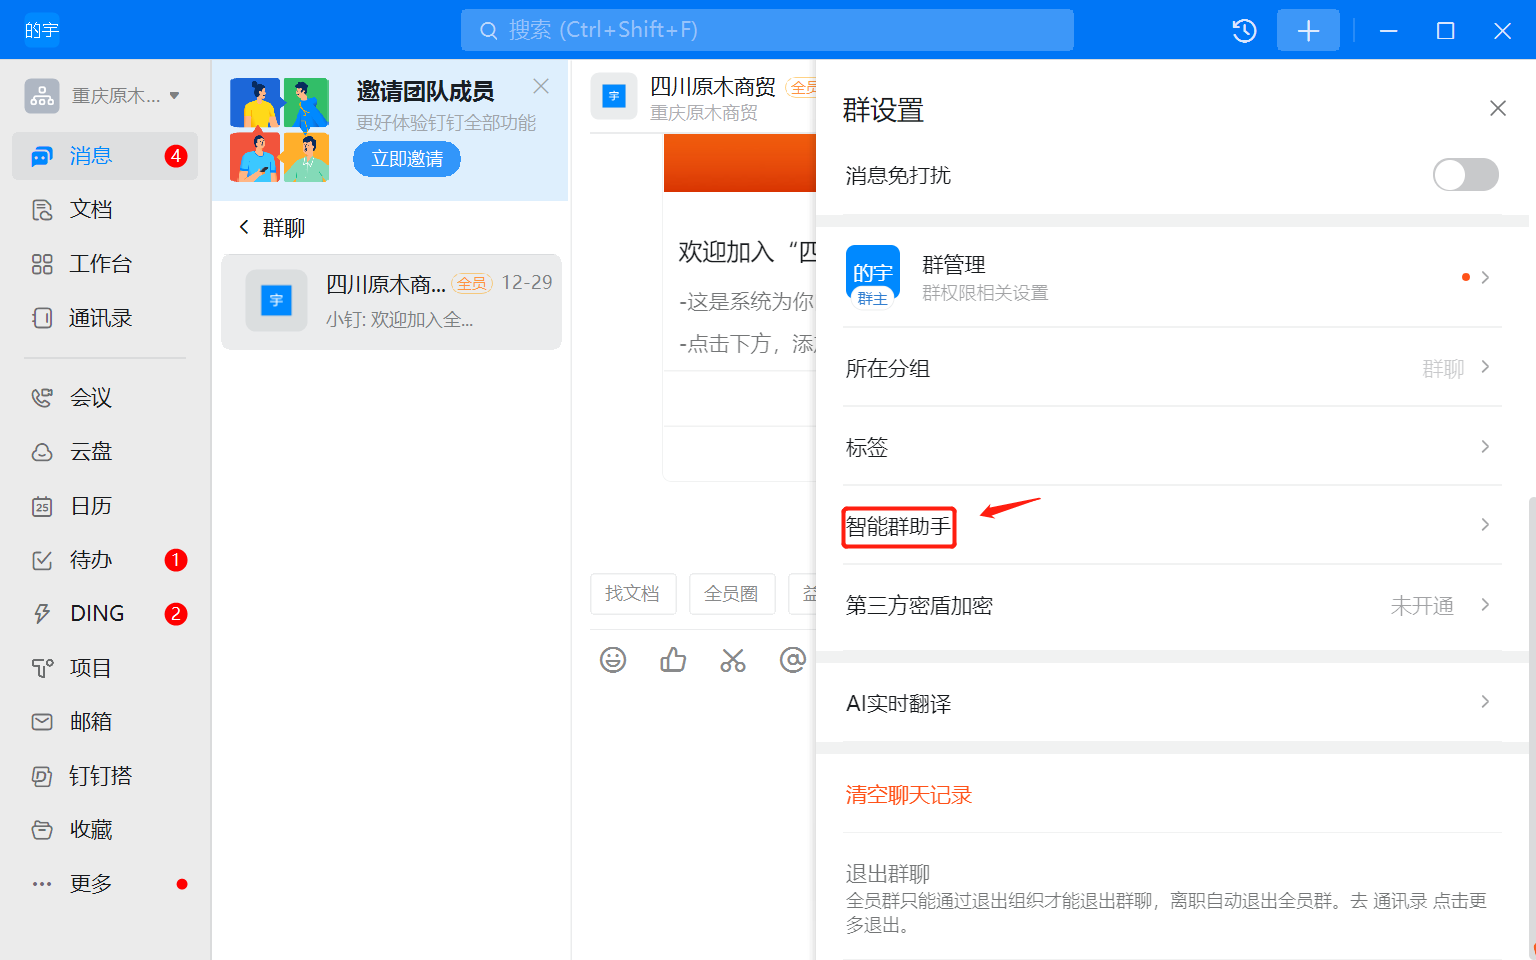Screen dimensions: 1536x960
Task: Open the Documents (文档) sidebar icon
Action: (42, 210)
